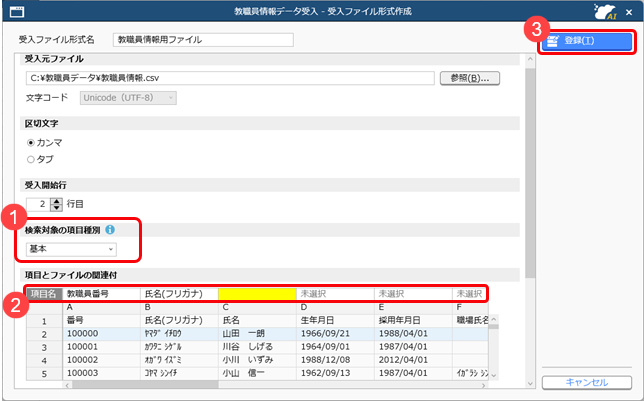Click the 採用年月日 header cell in row 1

(413, 320)
